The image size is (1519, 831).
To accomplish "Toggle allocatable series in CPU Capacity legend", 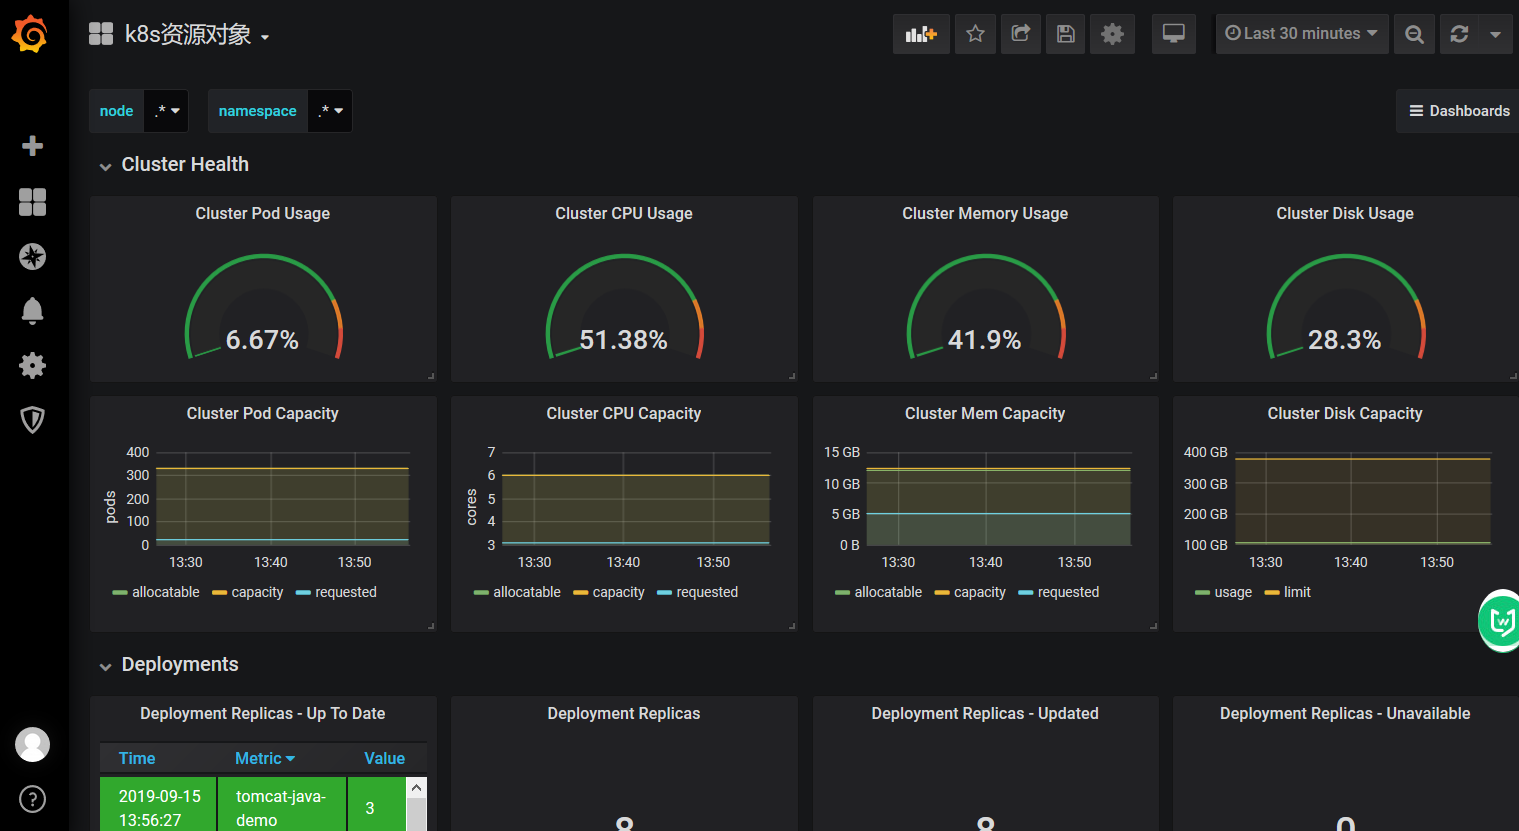I will 527,592.
